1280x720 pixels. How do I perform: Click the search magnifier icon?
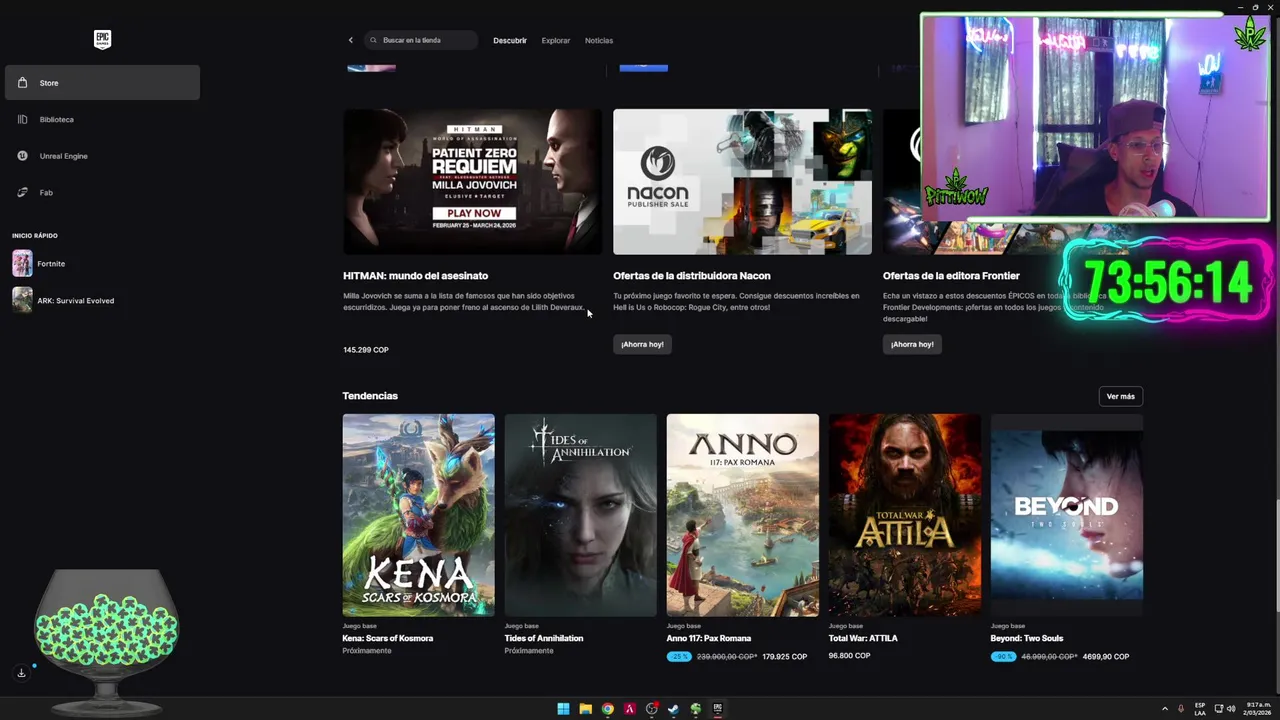(374, 40)
